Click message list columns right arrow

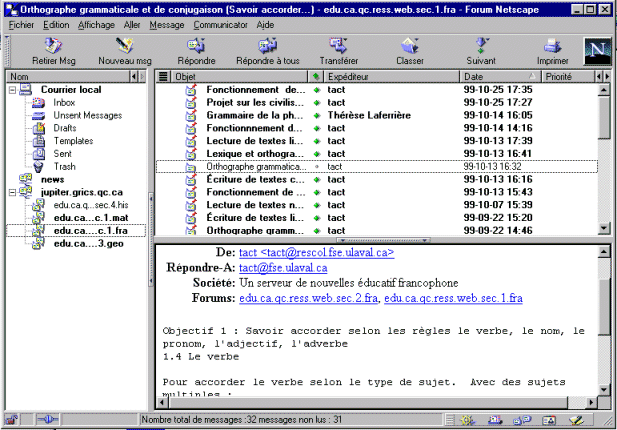(607, 76)
